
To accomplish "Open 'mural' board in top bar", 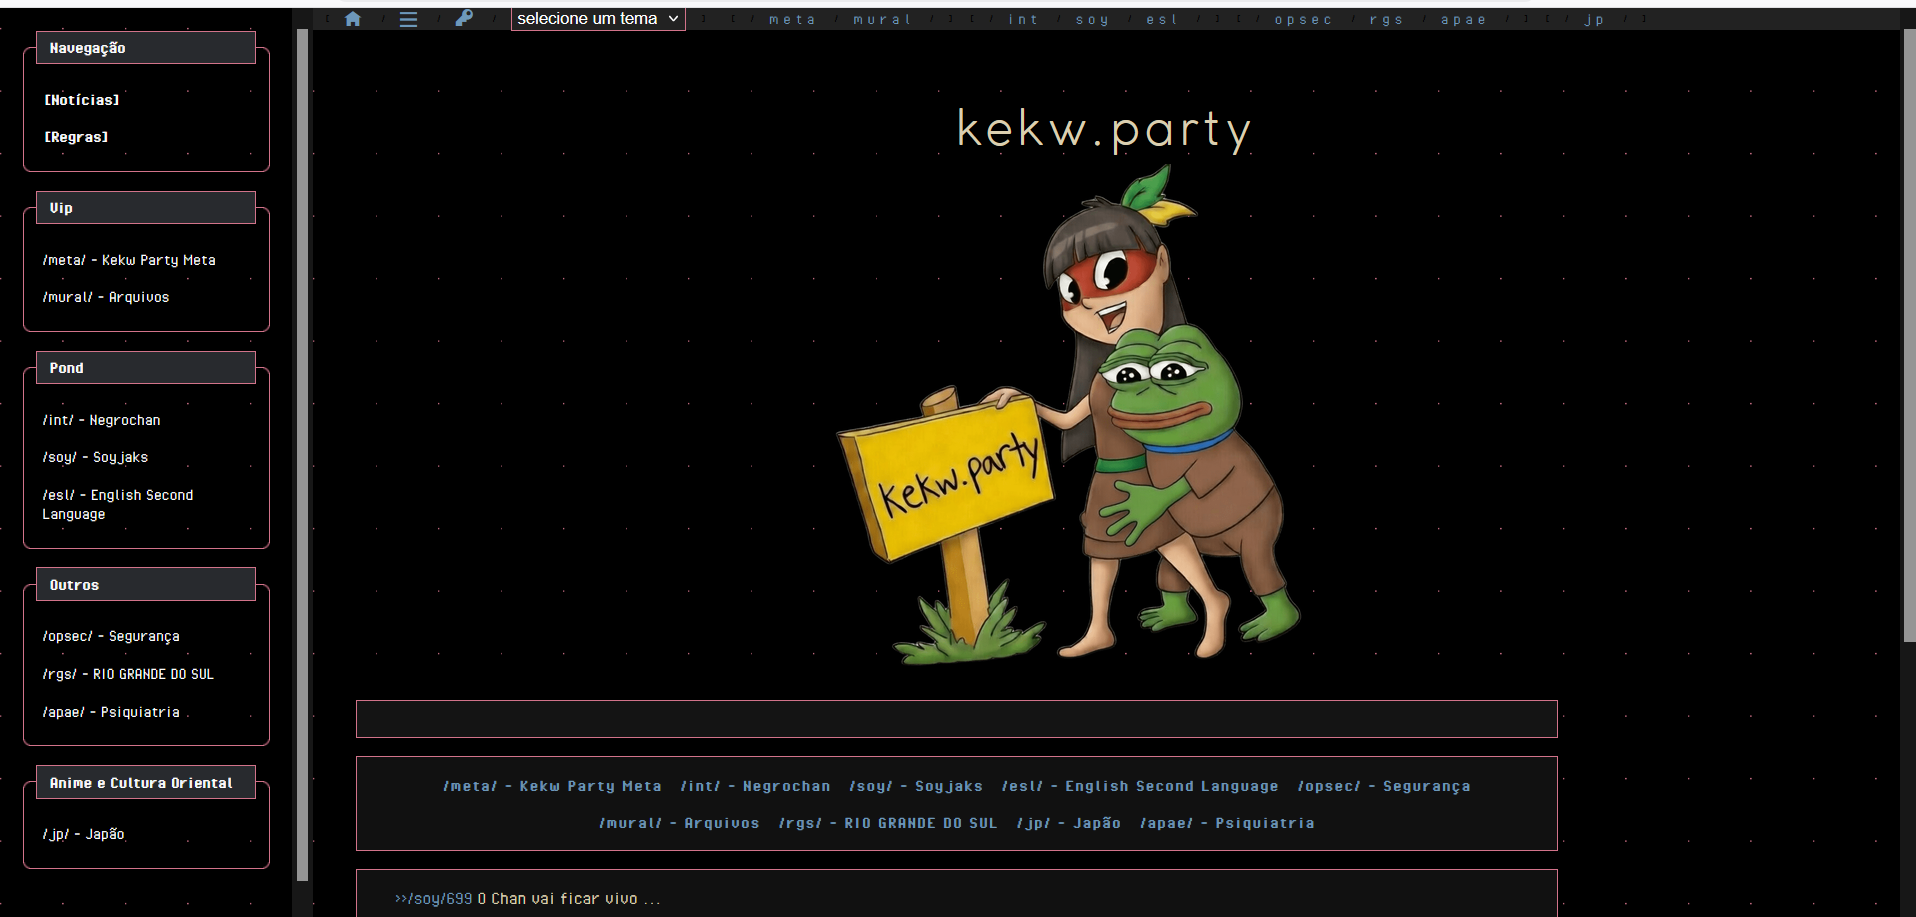I will coord(882,20).
